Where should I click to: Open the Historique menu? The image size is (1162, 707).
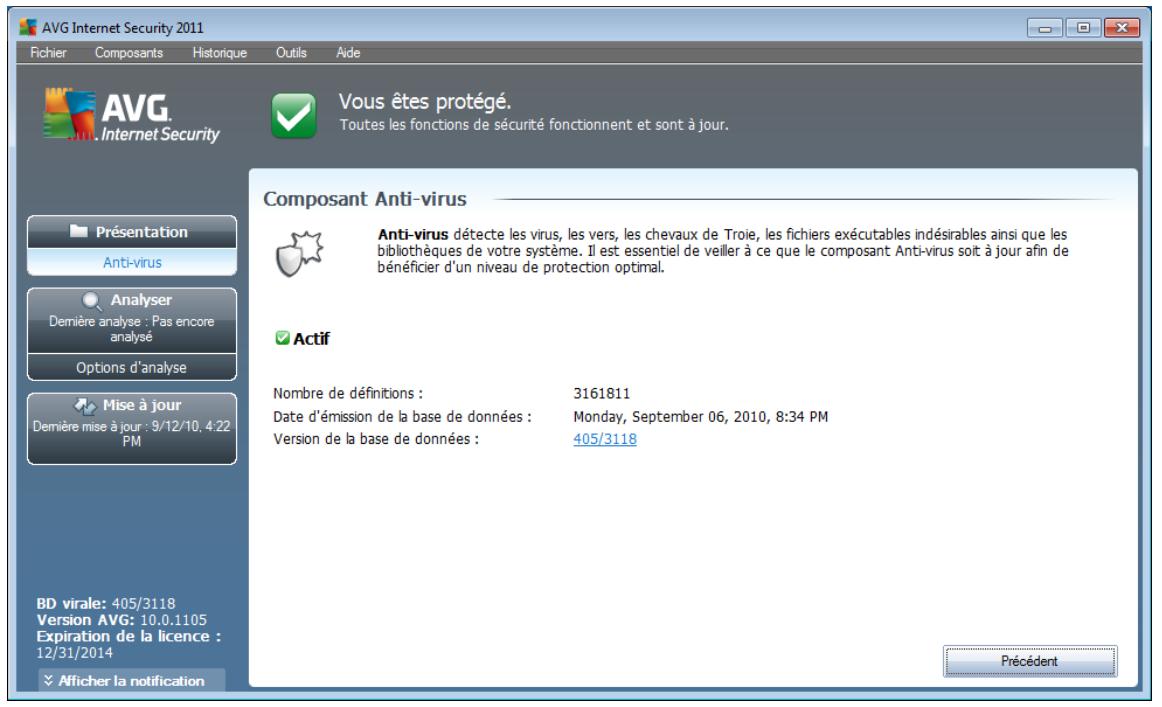click(x=219, y=53)
